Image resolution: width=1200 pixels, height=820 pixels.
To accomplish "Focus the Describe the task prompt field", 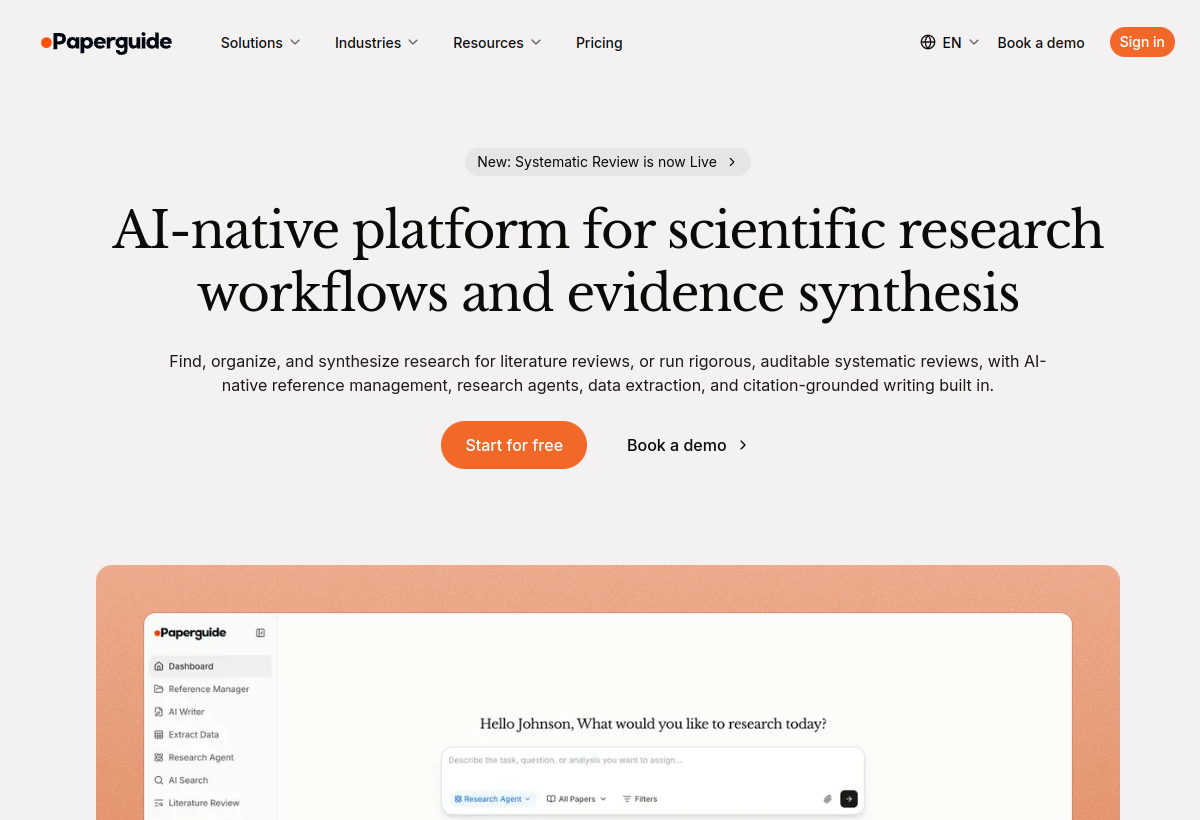I will pos(653,761).
